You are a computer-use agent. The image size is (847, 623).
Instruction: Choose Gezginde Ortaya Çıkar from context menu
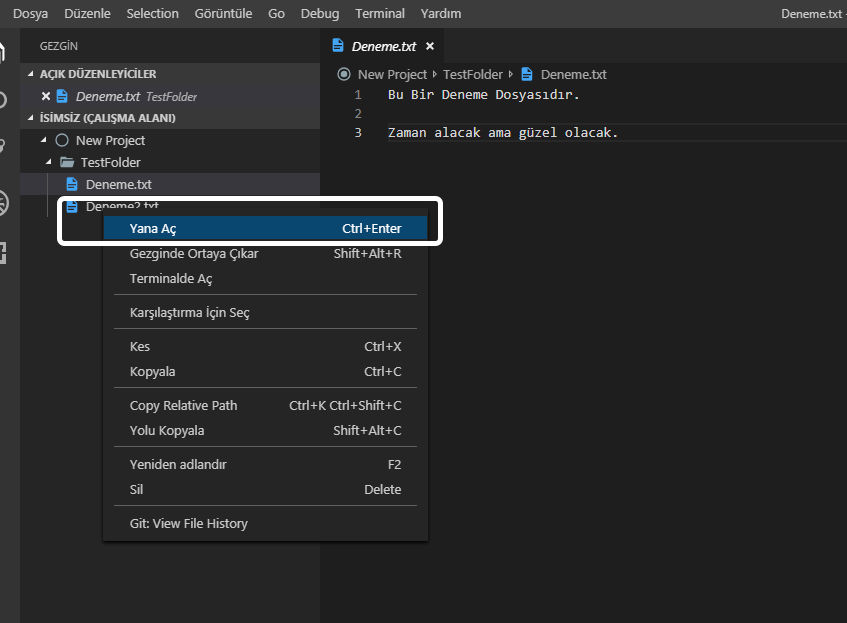tap(265, 253)
